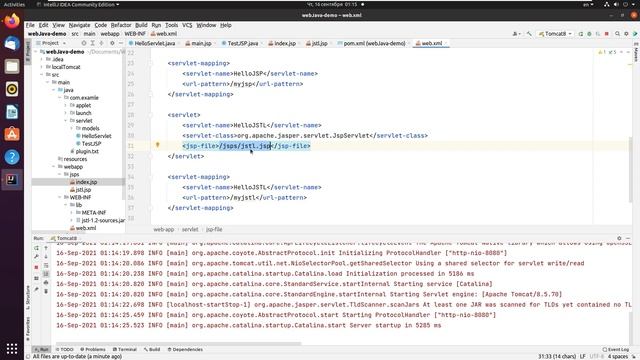Open the Tomcat8 run configuration dropdown
The image size is (640, 360).
pyautogui.click(x=555, y=34)
